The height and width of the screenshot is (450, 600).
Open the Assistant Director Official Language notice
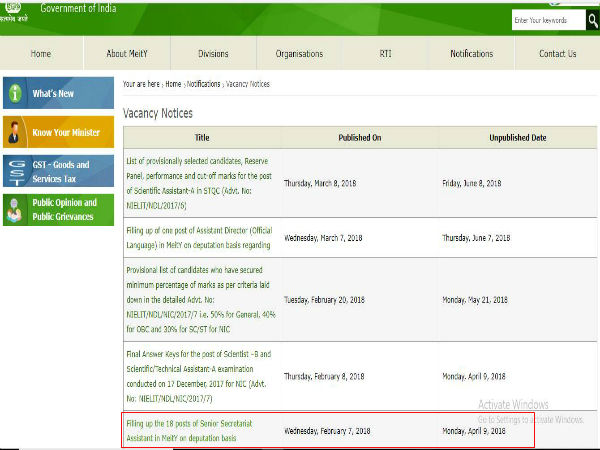click(199, 238)
